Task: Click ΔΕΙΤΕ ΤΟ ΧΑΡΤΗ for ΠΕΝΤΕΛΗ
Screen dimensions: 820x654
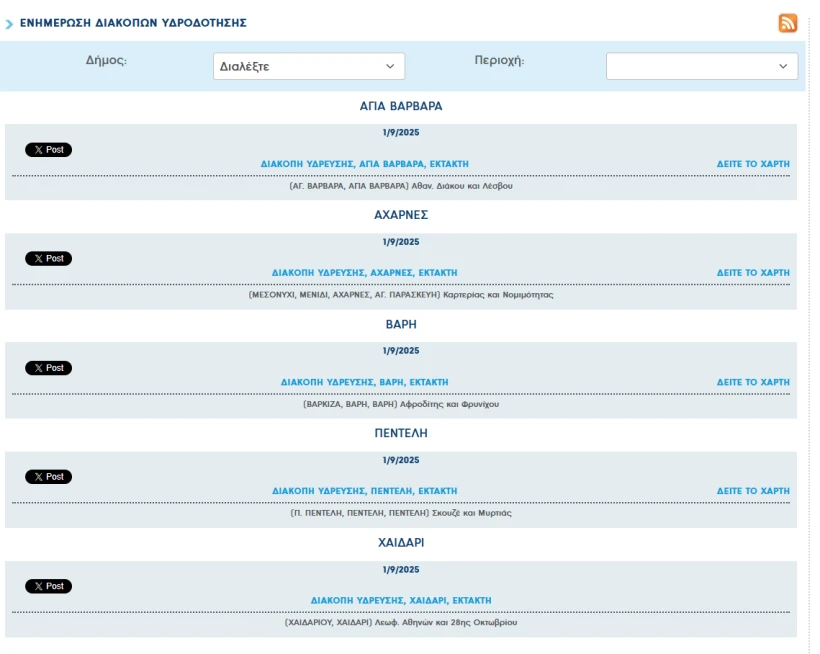Action: click(753, 491)
